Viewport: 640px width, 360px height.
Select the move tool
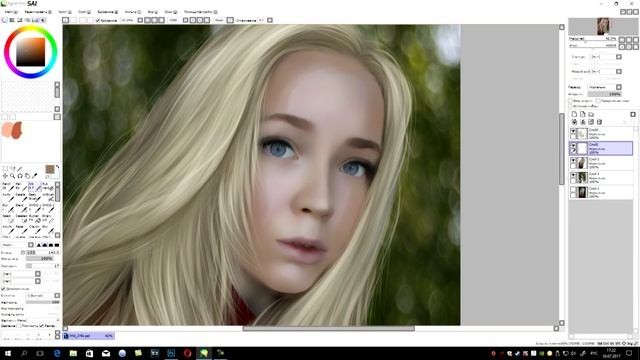(5, 176)
